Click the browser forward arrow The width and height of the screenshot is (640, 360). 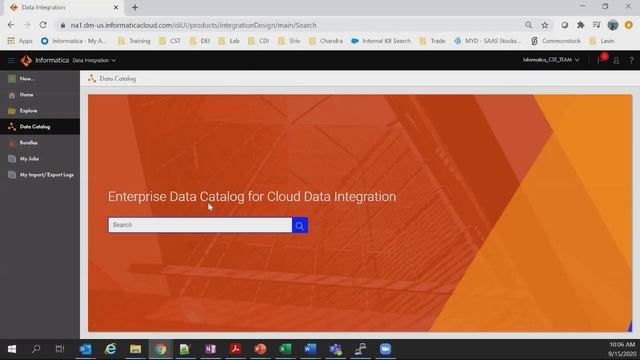(x=27, y=25)
